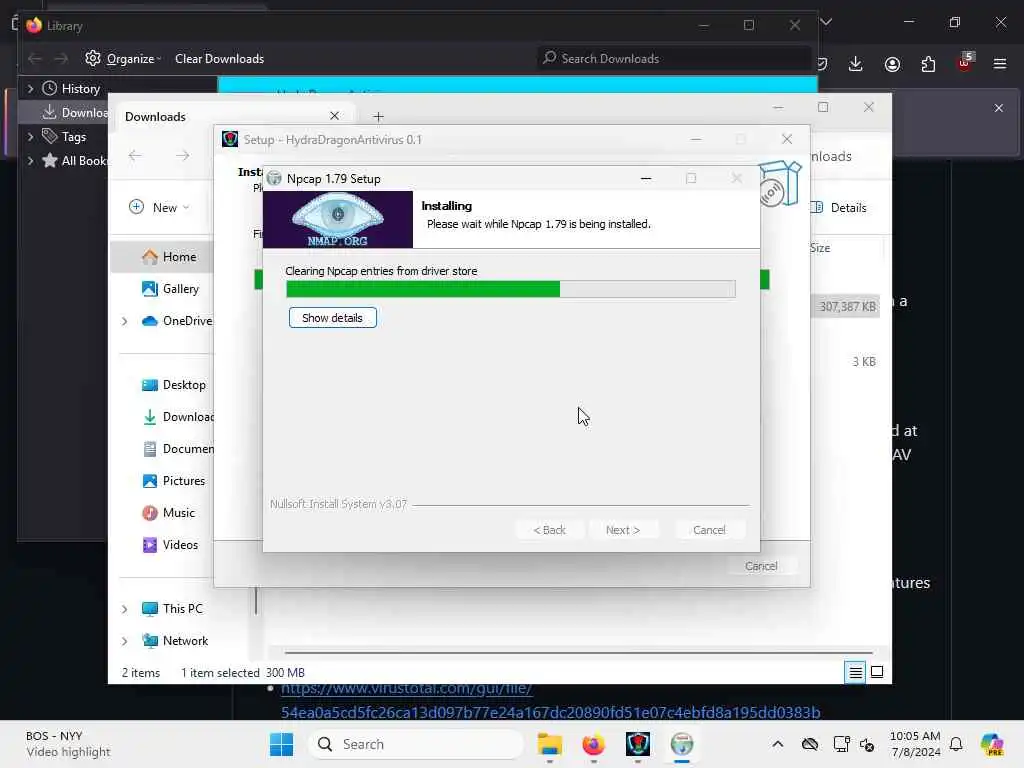Open Firefox hamburger application menu
Screen dimensions: 1024x768
tap(1000, 64)
